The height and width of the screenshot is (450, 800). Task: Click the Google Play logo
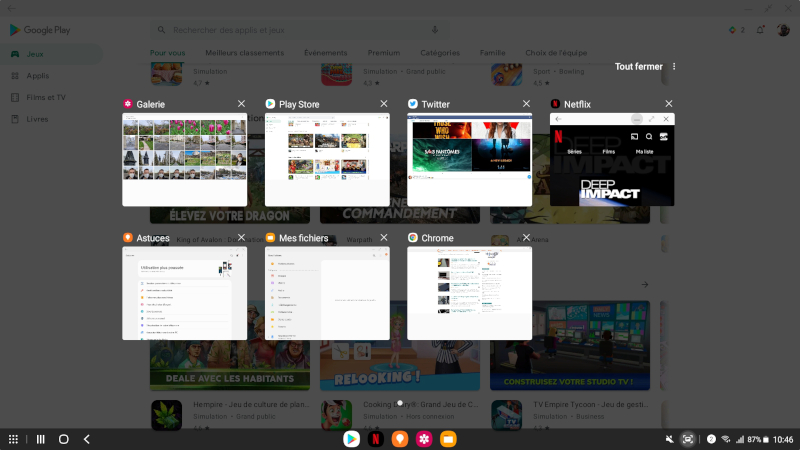pyautogui.click(x=40, y=30)
